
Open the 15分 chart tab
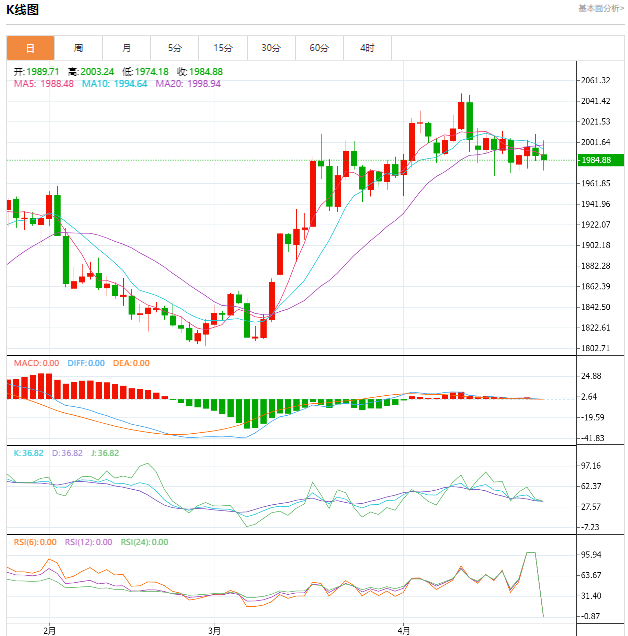[x=223, y=48]
